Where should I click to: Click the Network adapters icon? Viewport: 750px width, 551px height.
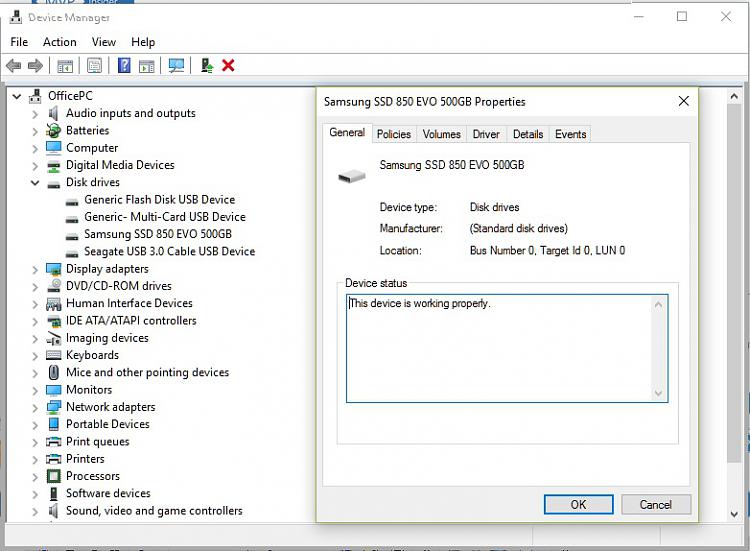54,407
